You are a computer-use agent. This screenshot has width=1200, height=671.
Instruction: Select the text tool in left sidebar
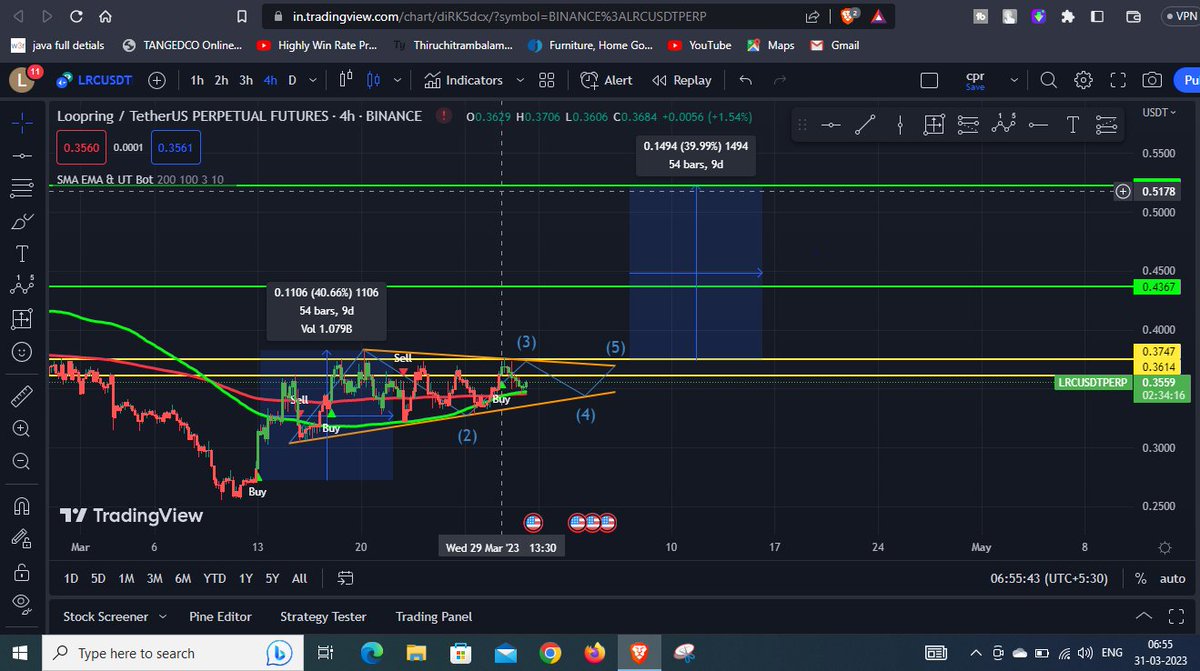pyautogui.click(x=22, y=254)
